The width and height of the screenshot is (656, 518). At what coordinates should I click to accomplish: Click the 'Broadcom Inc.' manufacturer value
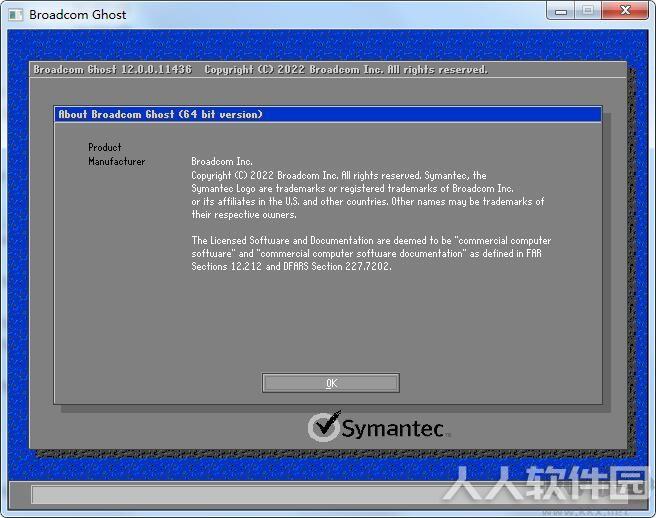tap(222, 162)
